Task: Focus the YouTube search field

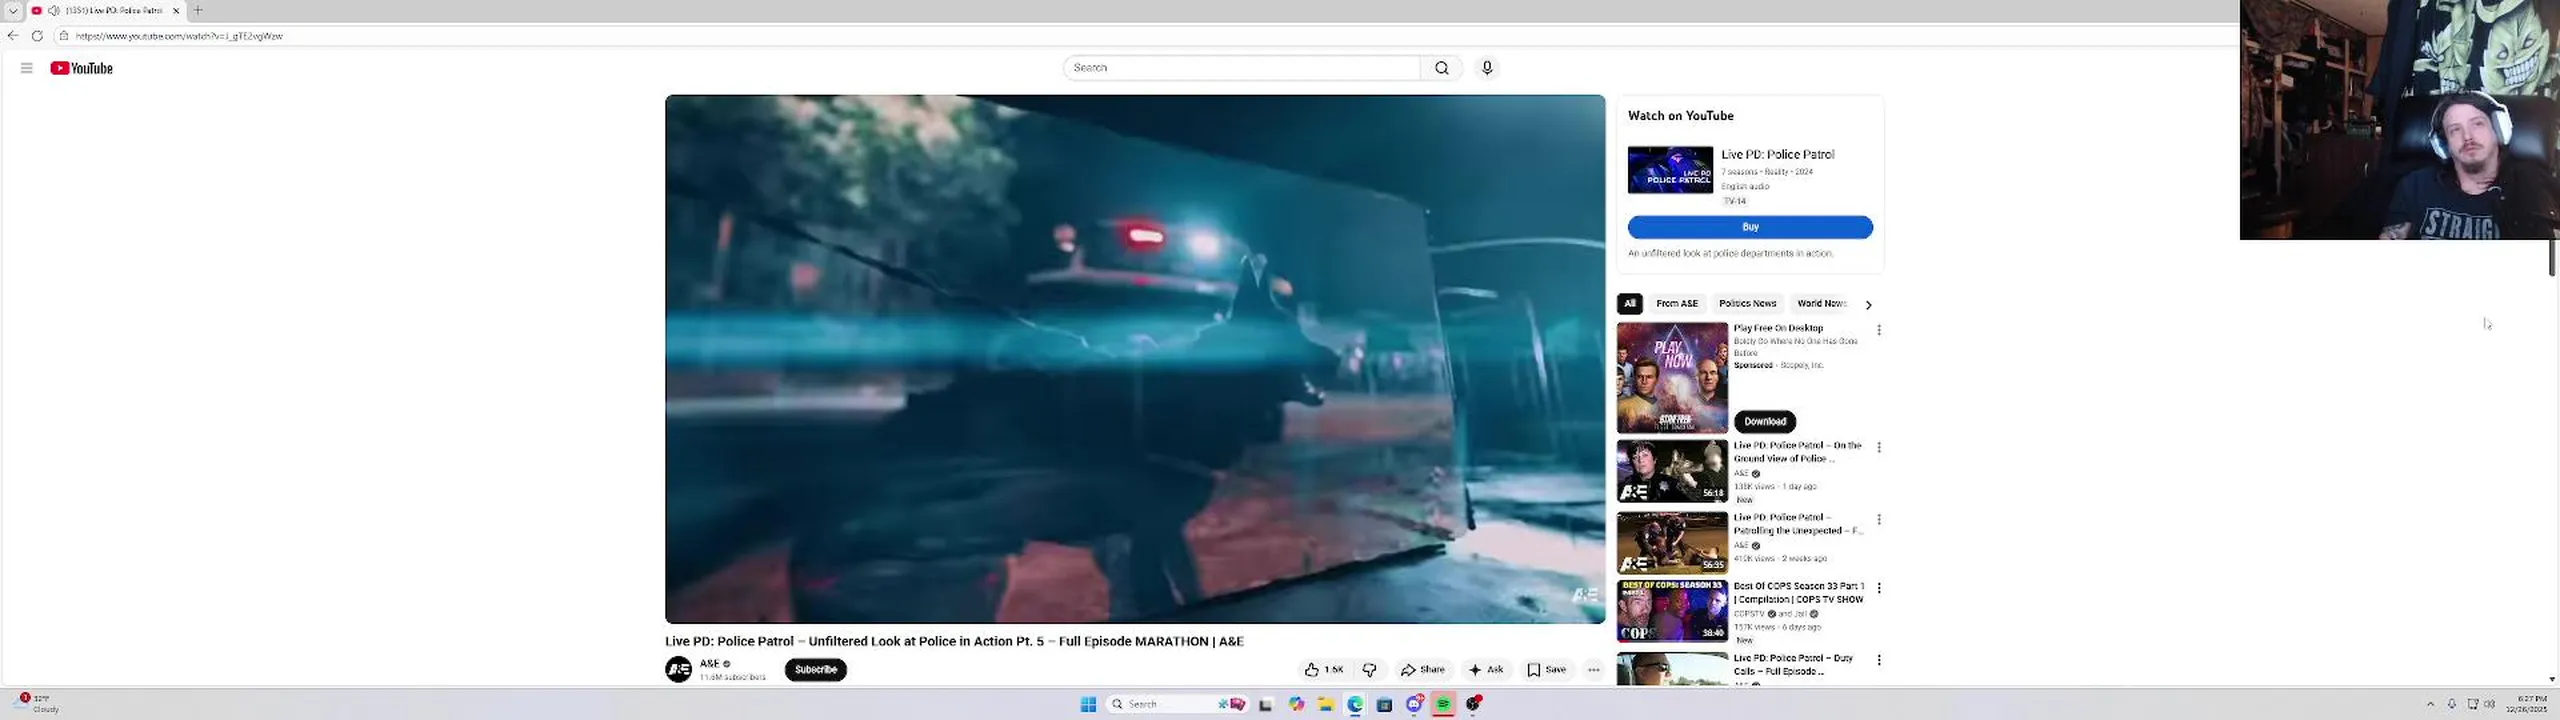Action: pos(1241,68)
